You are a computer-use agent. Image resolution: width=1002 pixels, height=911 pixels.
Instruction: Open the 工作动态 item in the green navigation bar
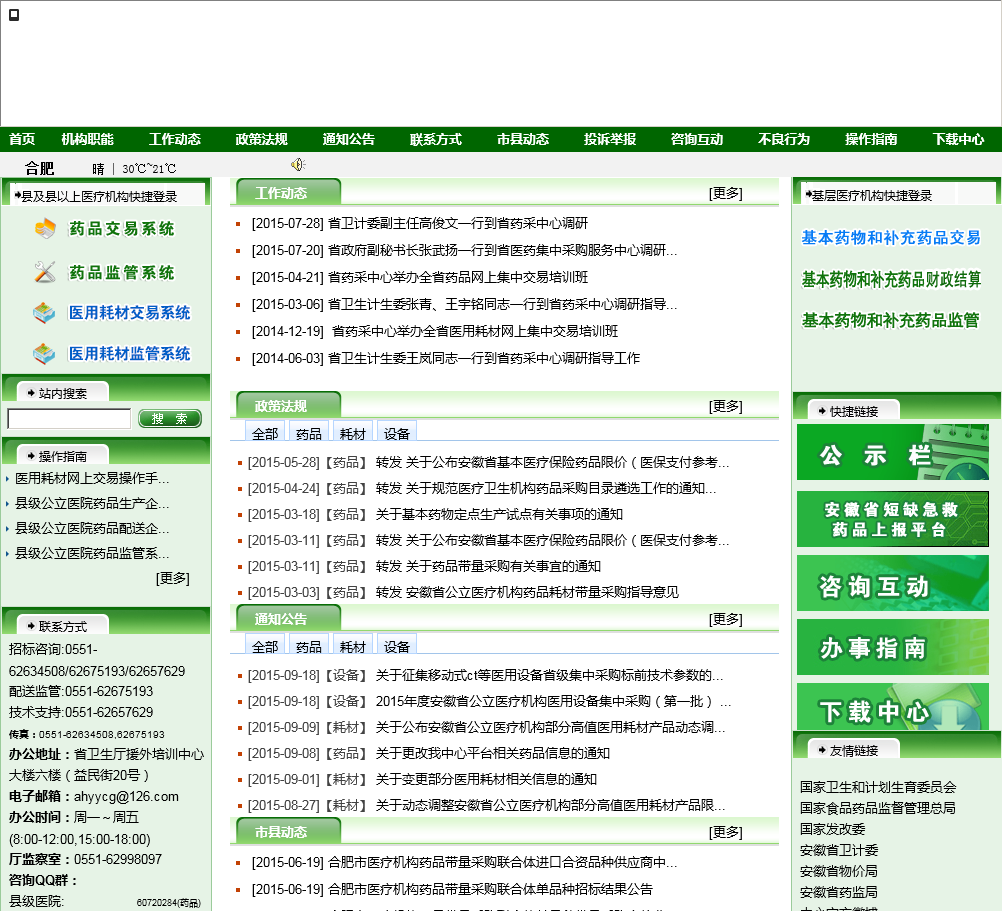pyautogui.click(x=174, y=139)
